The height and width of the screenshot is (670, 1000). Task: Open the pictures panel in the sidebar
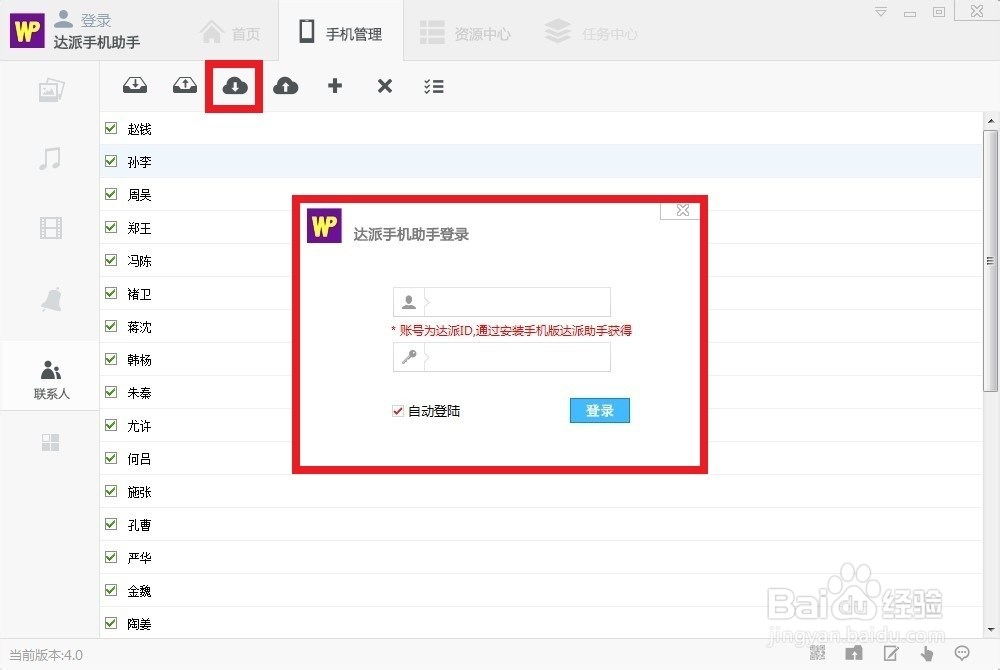[x=50, y=89]
